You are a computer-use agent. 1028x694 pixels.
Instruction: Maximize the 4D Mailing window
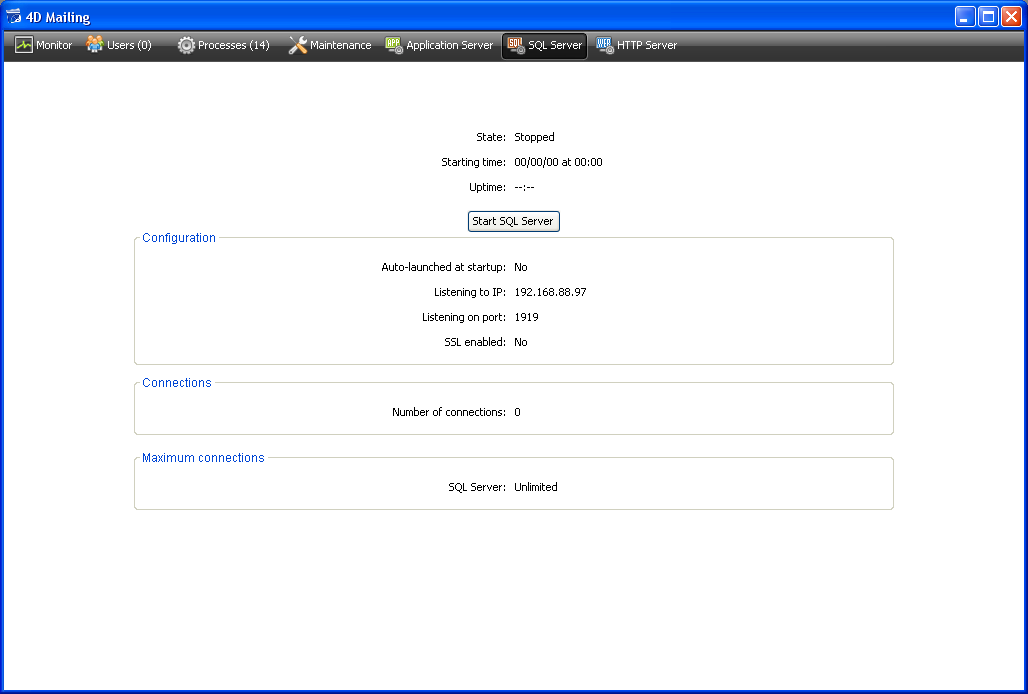point(988,16)
